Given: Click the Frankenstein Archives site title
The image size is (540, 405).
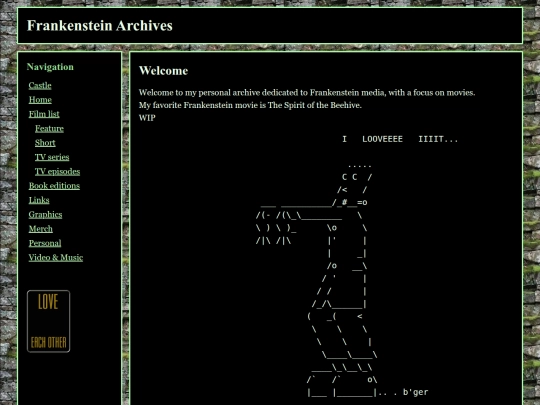Looking at the screenshot, I should [x=100, y=26].
